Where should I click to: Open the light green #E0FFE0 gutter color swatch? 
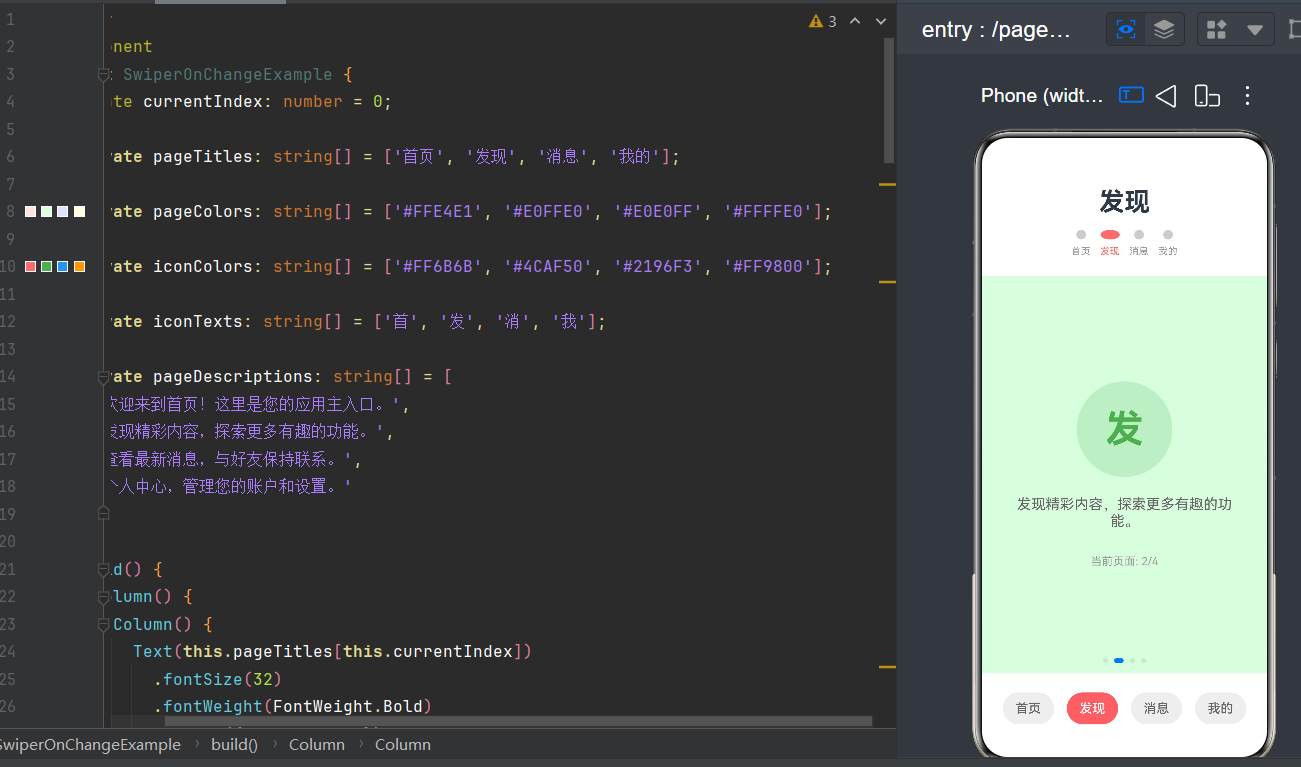pyautogui.click(x=47, y=212)
